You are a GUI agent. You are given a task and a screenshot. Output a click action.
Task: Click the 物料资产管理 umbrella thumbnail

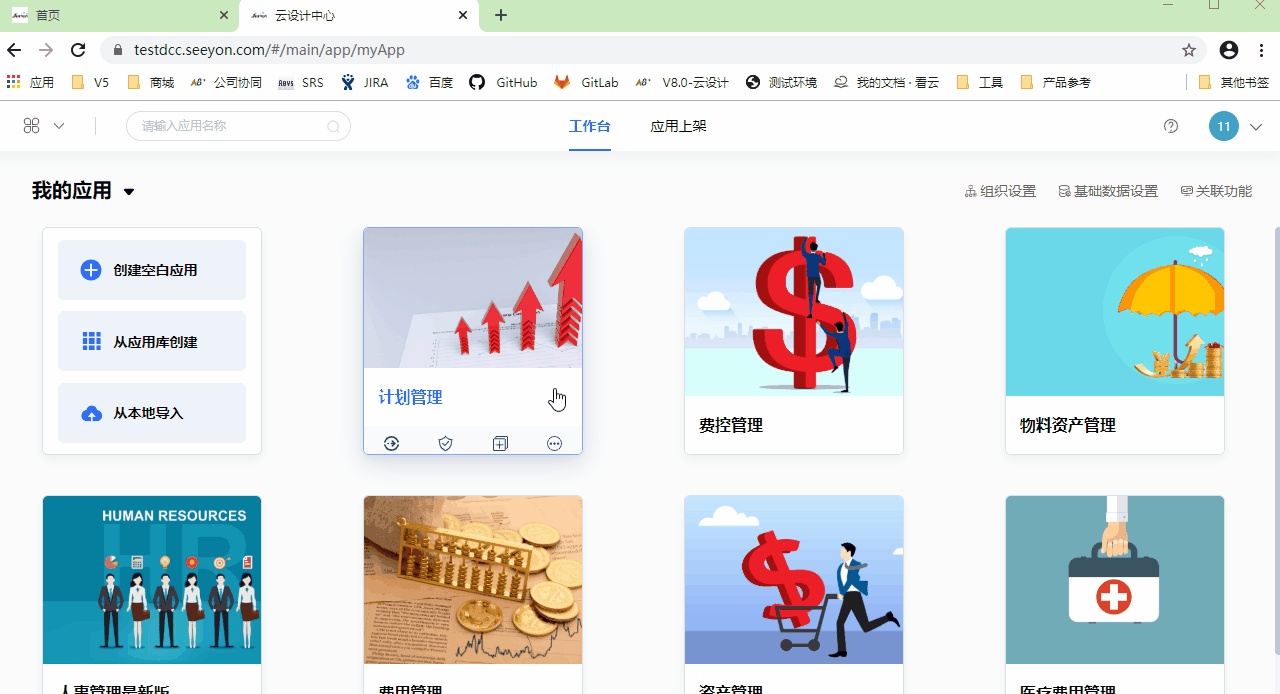pyautogui.click(x=1115, y=312)
